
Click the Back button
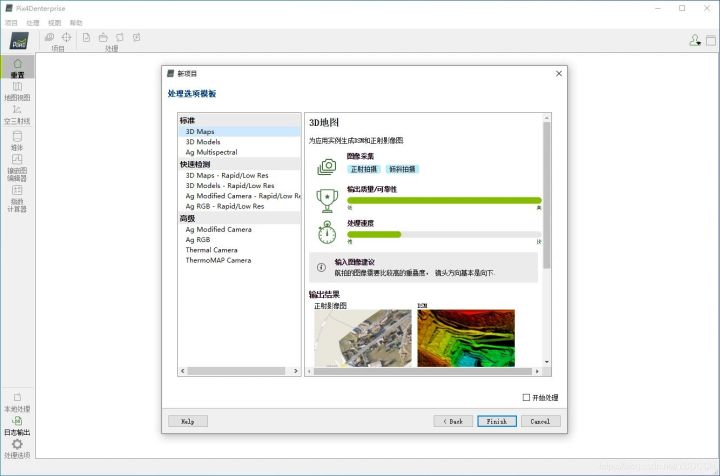click(453, 421)
